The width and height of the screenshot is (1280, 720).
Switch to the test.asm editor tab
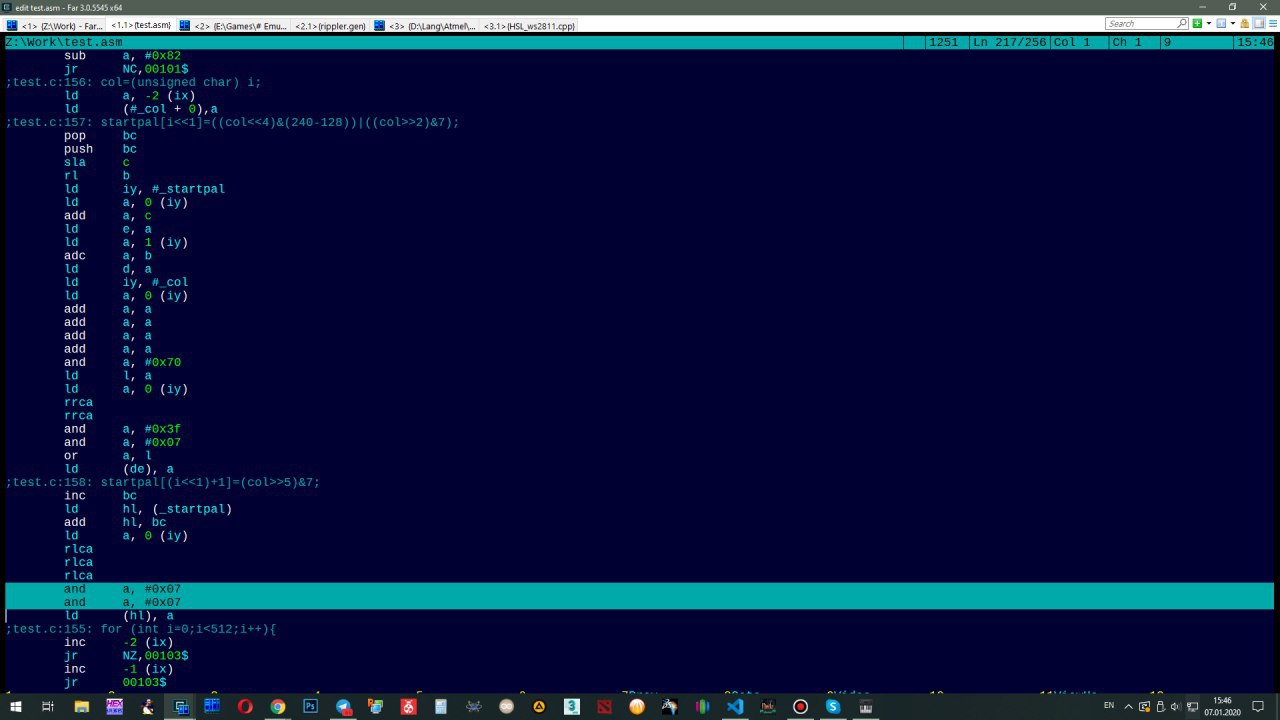tap(140, 25)
